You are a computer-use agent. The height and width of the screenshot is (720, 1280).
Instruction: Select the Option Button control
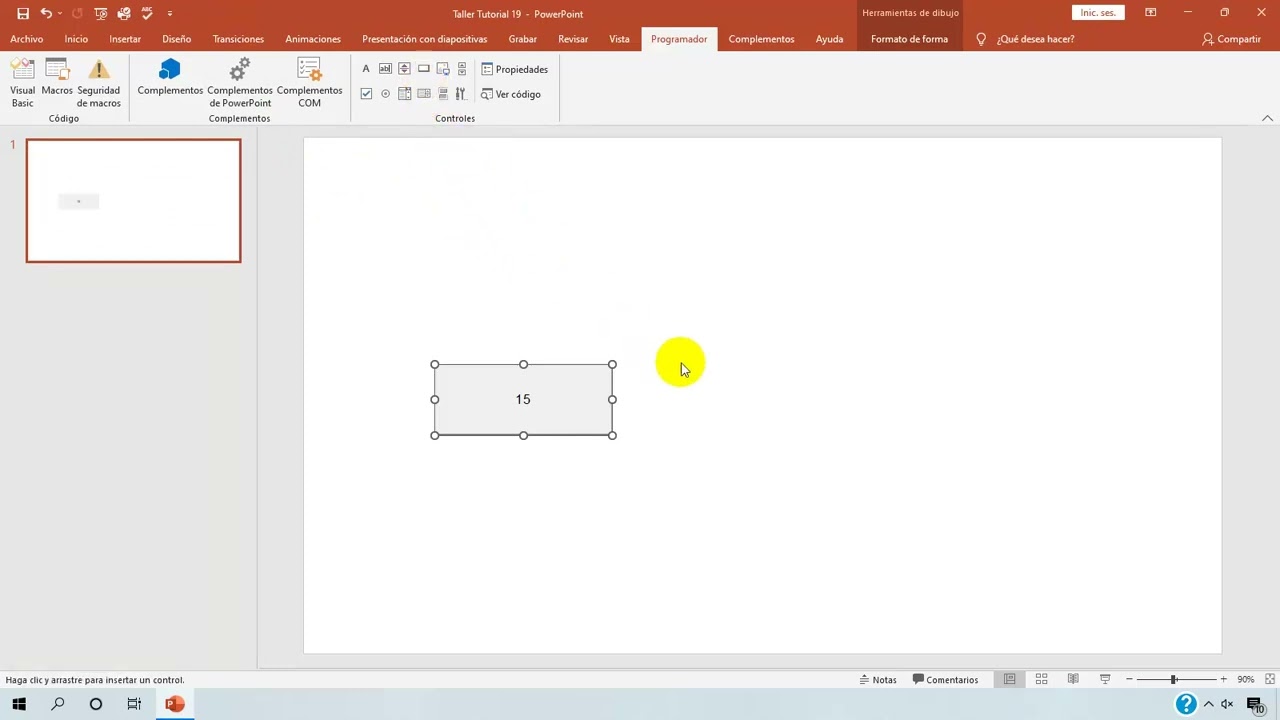click(x=385, y=94)
